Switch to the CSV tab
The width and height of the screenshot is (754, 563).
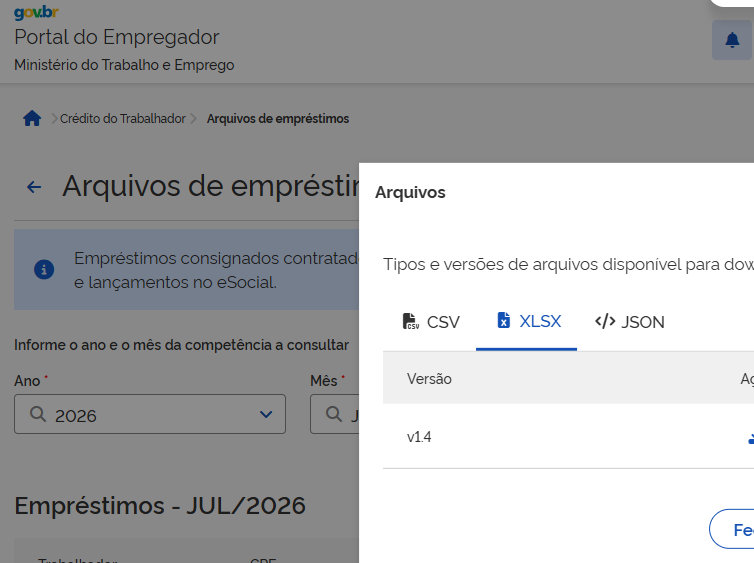pos(430,322)
